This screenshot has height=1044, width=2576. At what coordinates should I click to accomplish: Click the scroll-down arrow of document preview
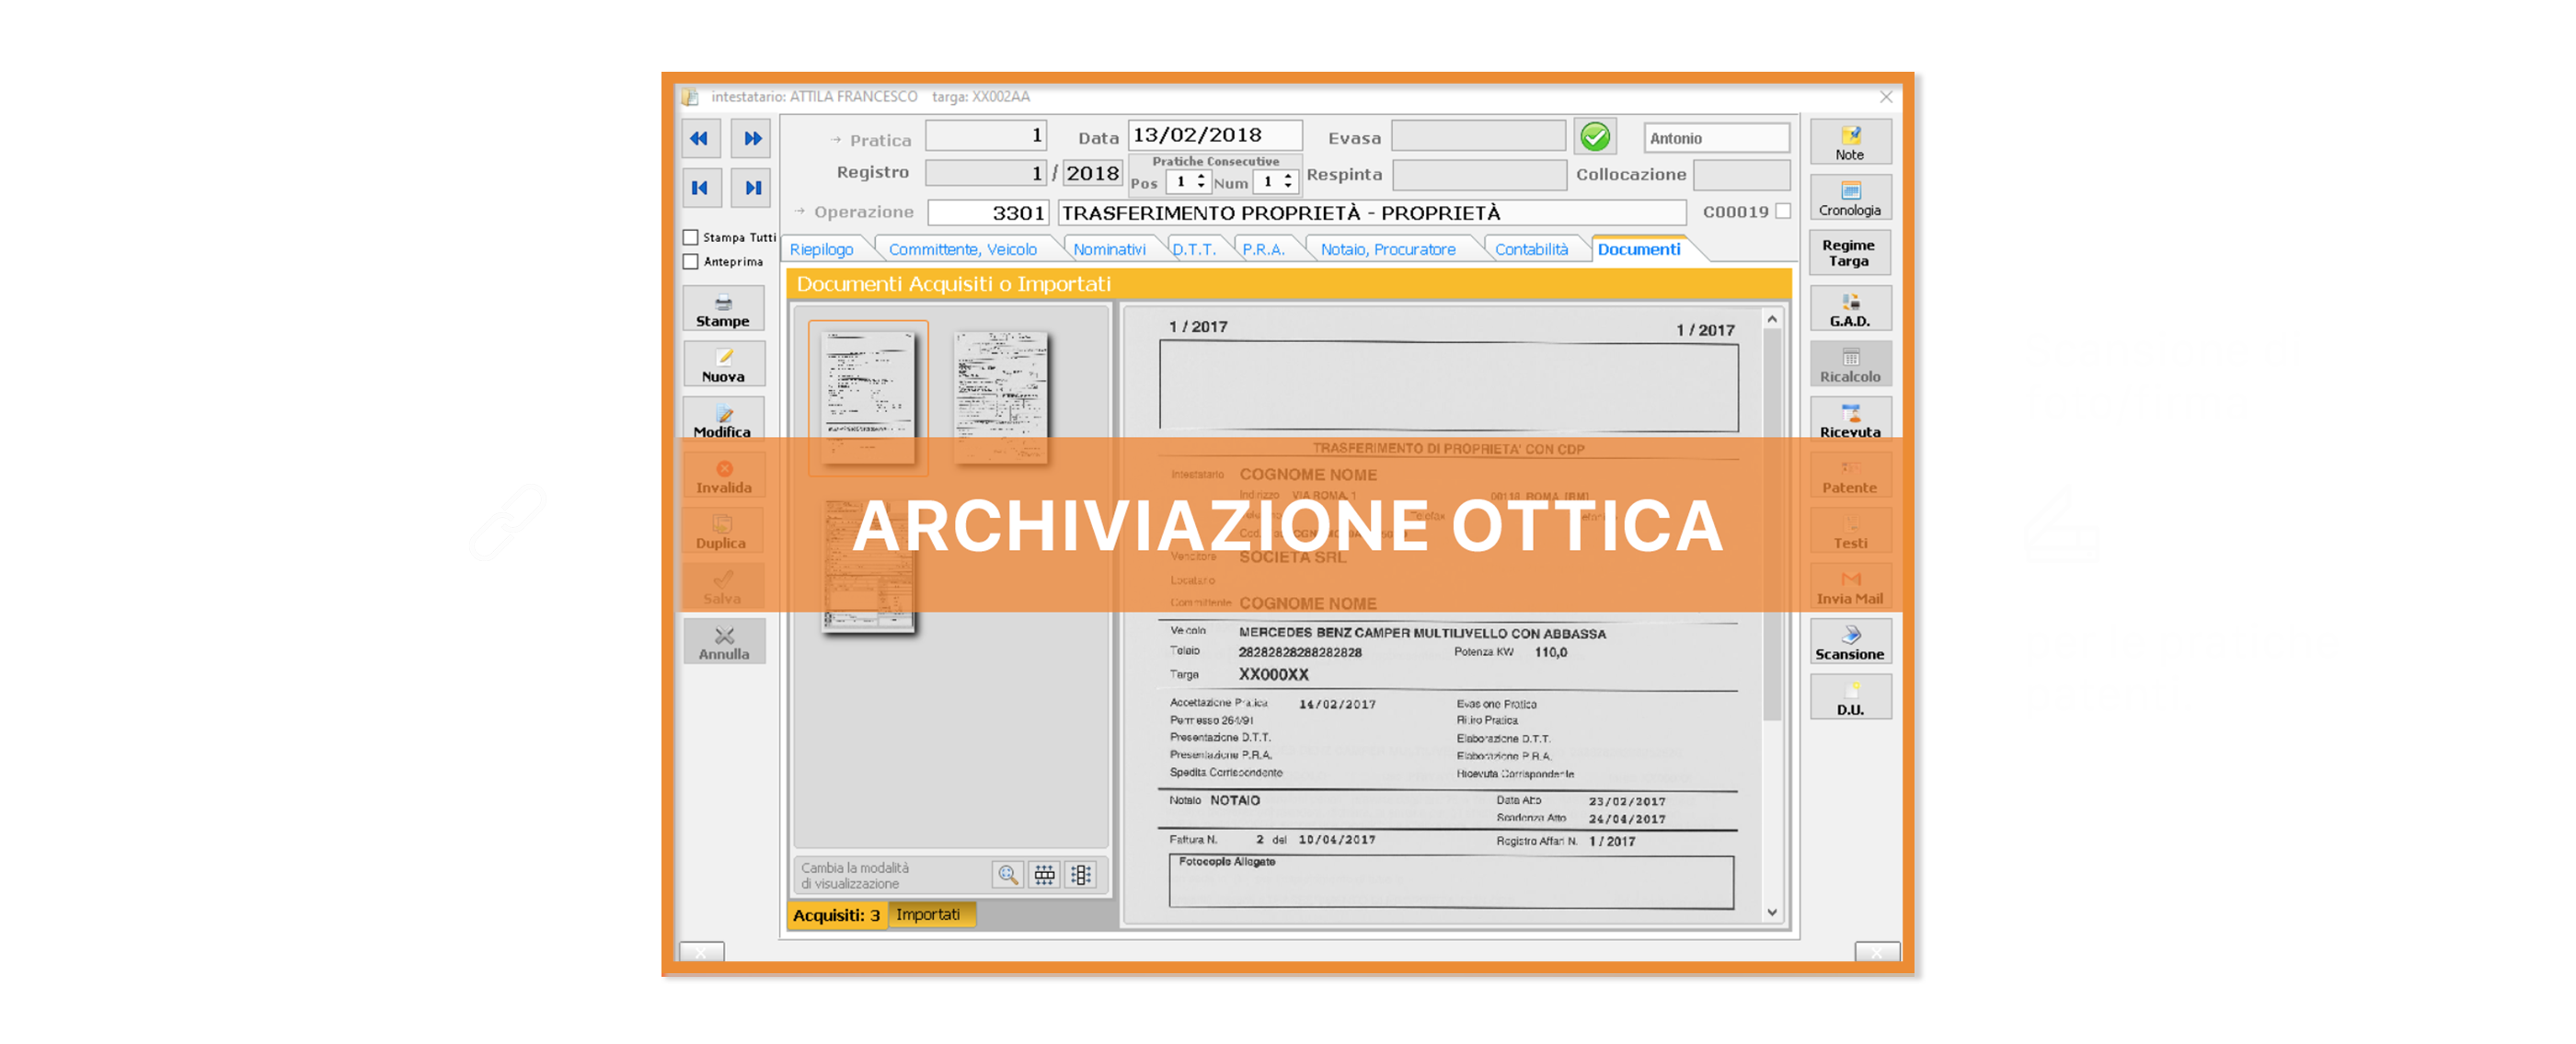pos(1772,912)
